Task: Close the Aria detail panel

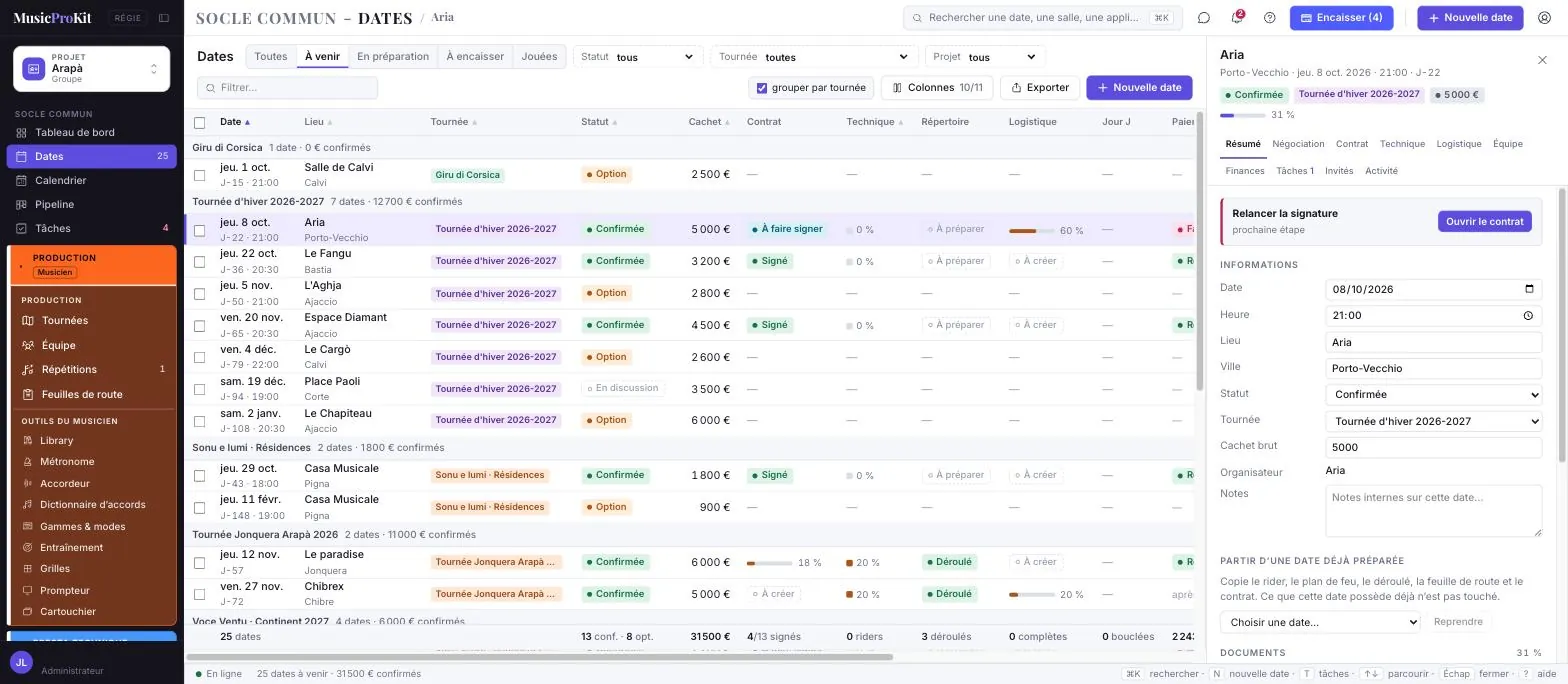Action: tap(1542, 60)
